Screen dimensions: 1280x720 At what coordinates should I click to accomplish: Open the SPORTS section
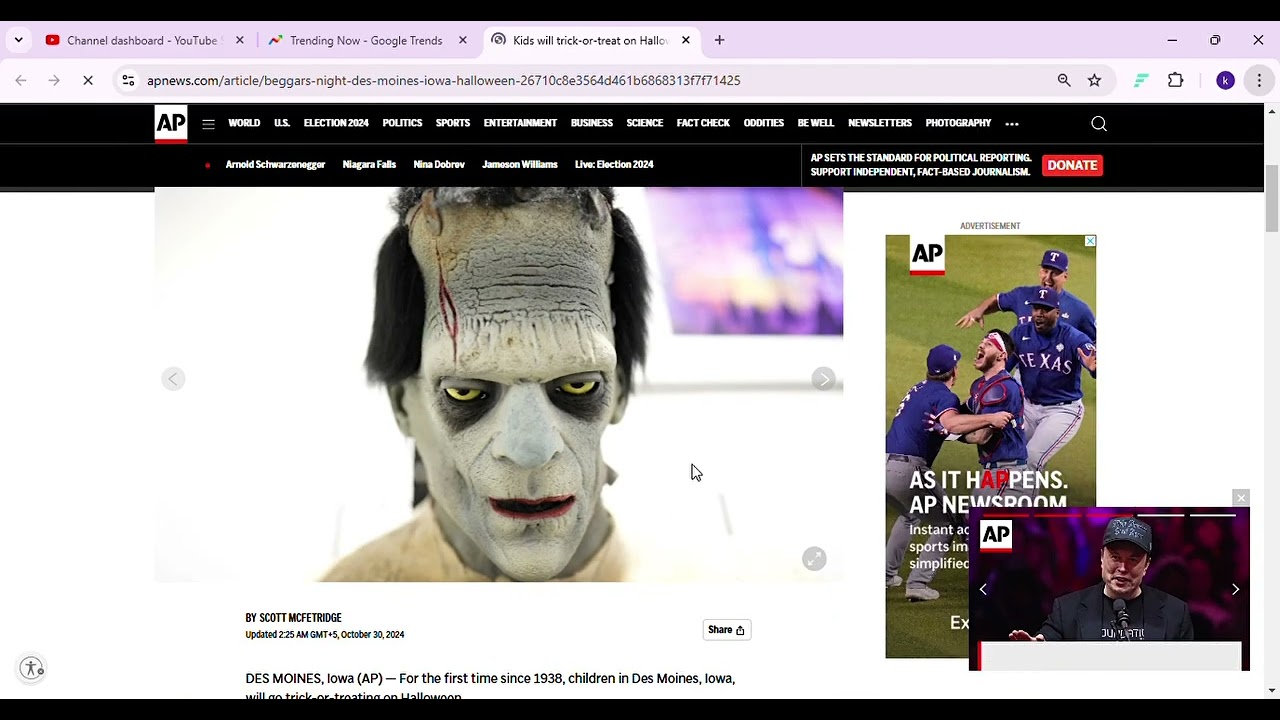click(x=453, y=123)
